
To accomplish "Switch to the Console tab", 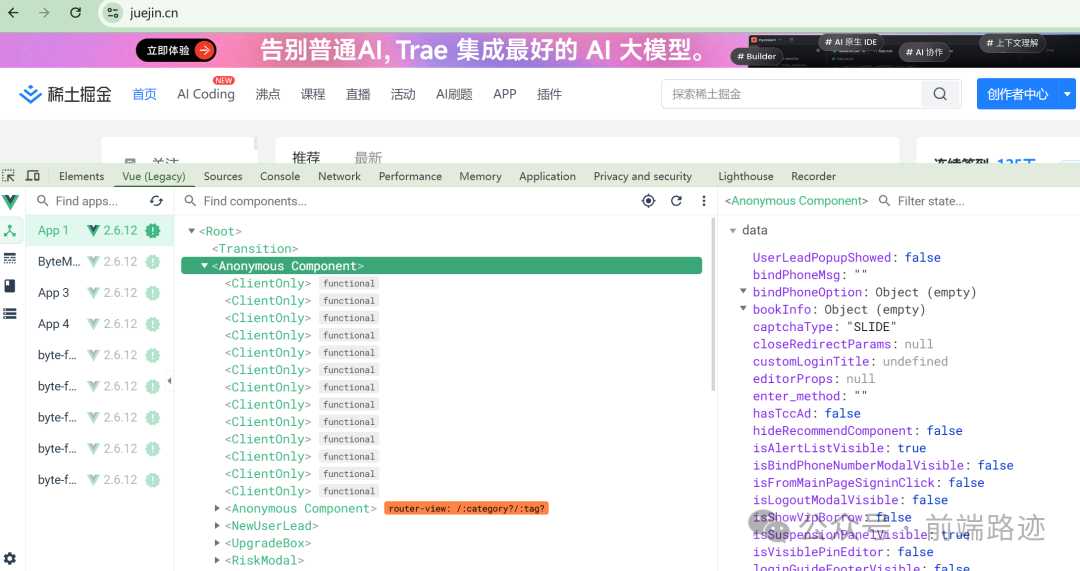I will [x=280, y=176].
